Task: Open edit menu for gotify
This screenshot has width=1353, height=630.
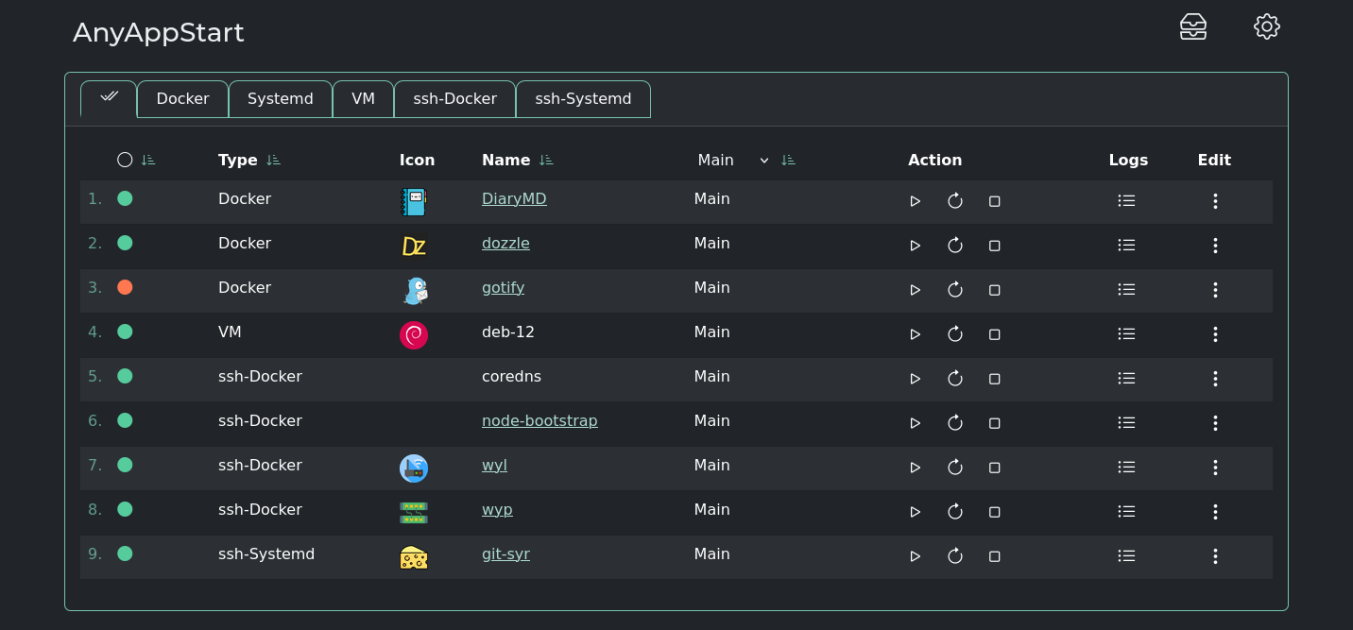Action: (1215, 290)
